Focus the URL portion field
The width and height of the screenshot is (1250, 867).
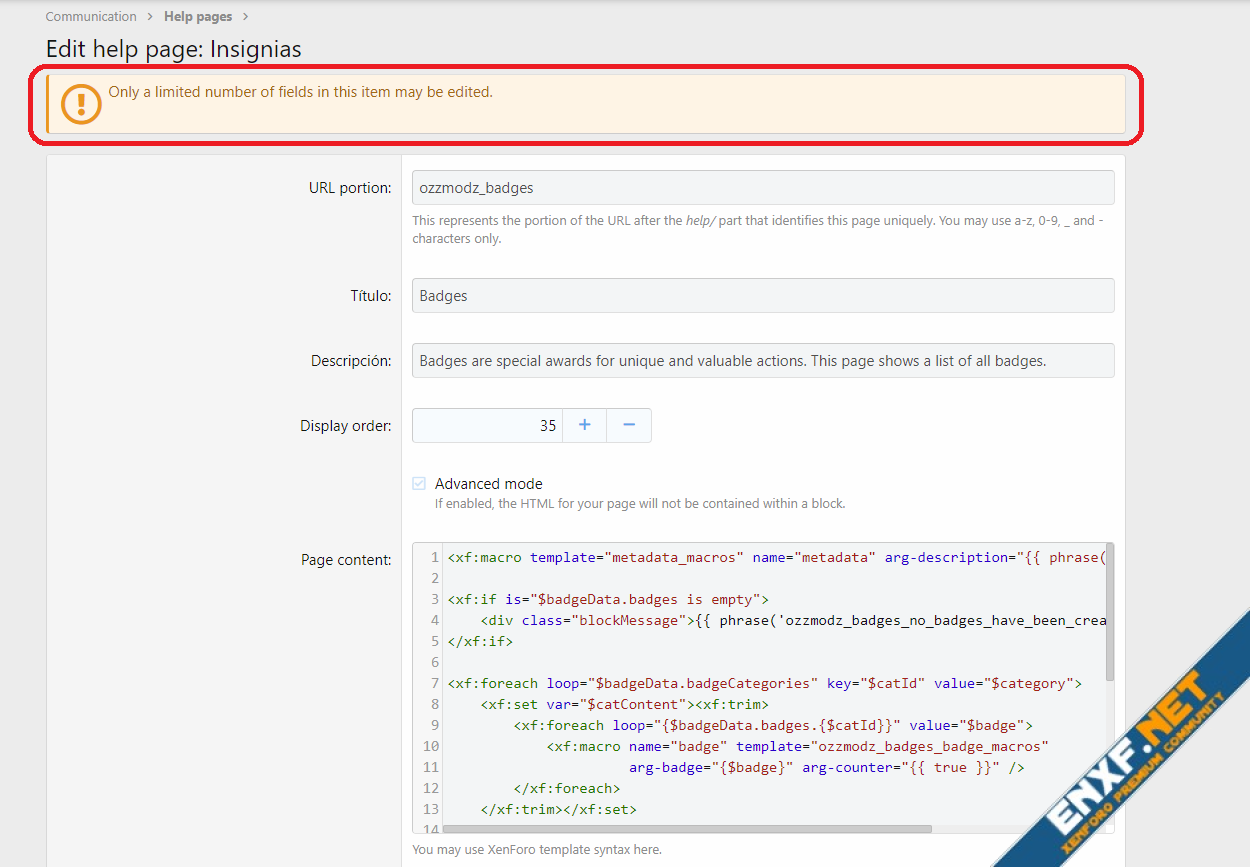pyautogui.click(x=762, y=187)
